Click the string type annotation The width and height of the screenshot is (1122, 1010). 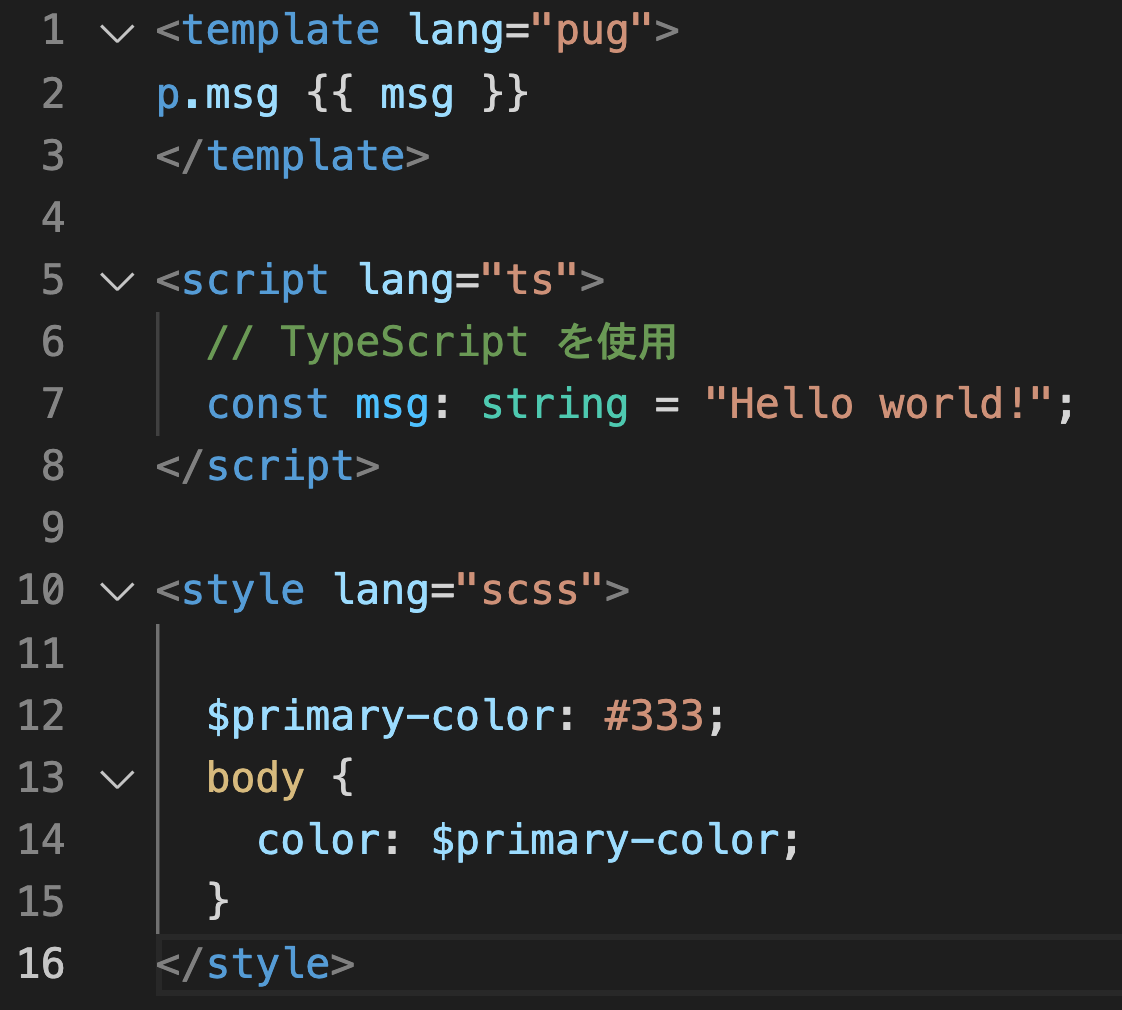[555, 404]
